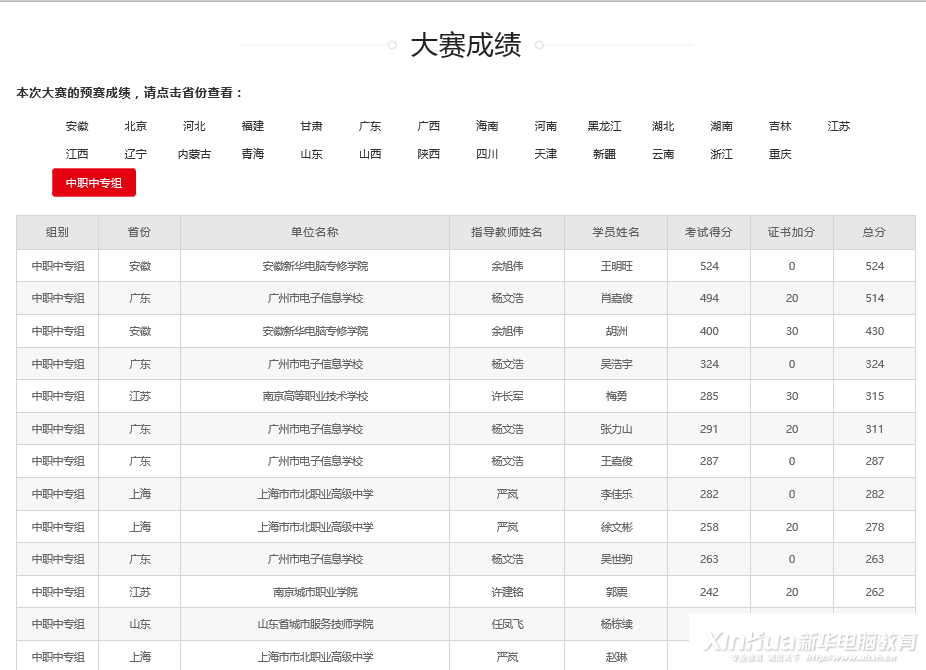Screen dimensions: 926x670
Task: Choose 内蒙古 from province list
Action: click(194, 154)
